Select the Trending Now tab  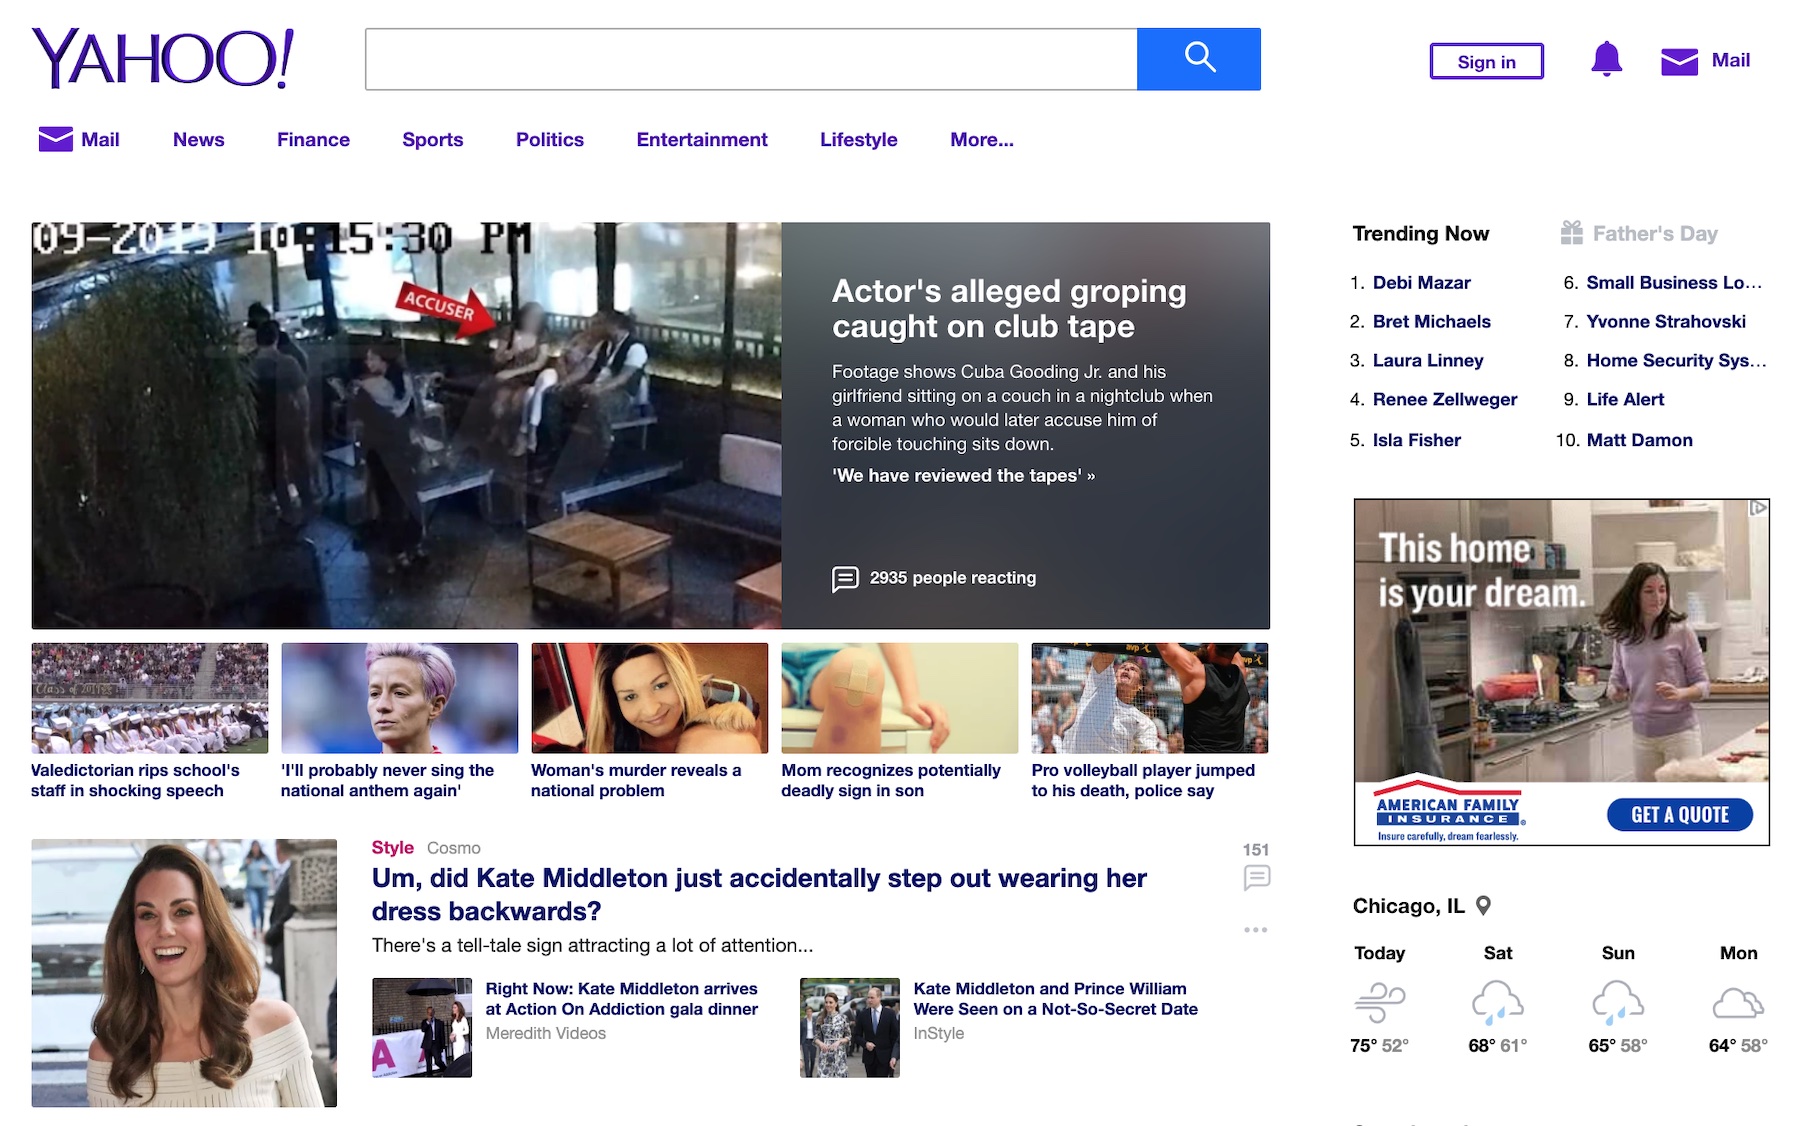click(1421, 234)
